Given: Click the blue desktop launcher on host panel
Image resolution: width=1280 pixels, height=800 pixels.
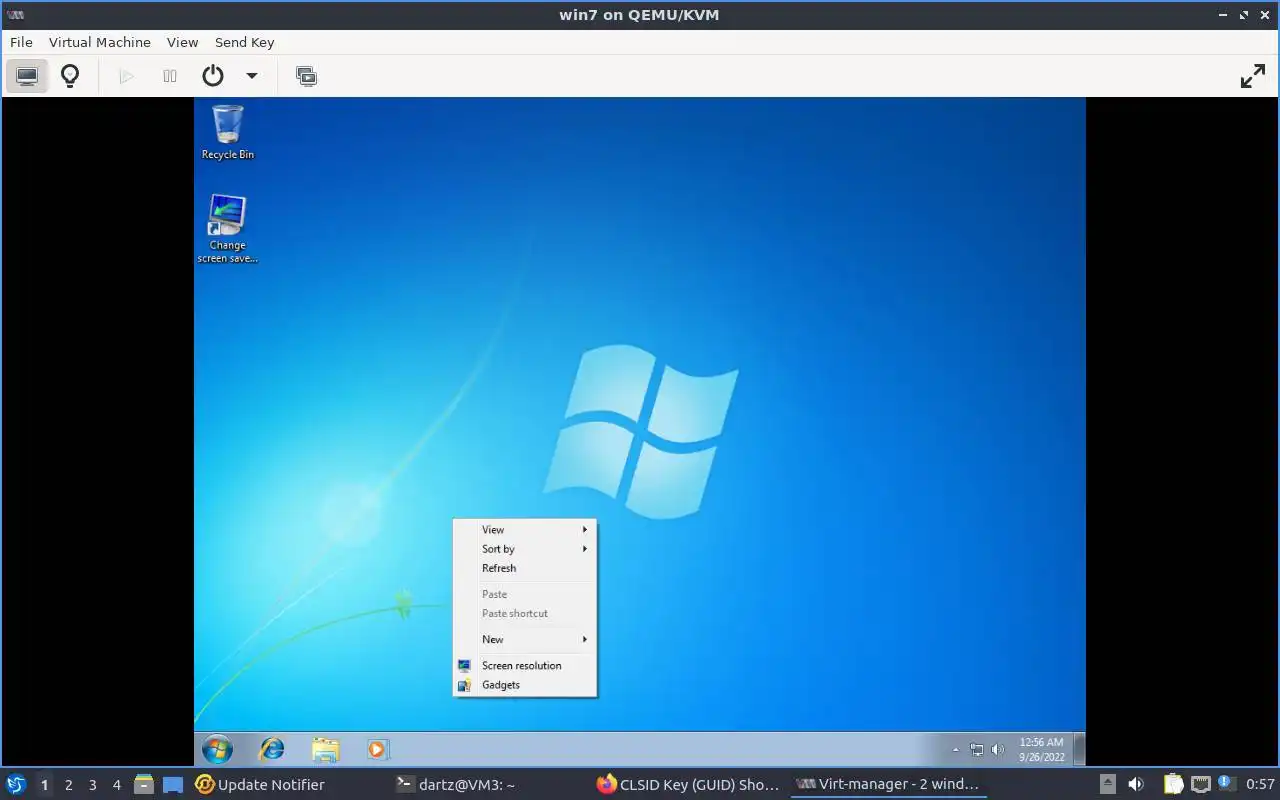Looking at the screenshot, I should pos(173,785).
